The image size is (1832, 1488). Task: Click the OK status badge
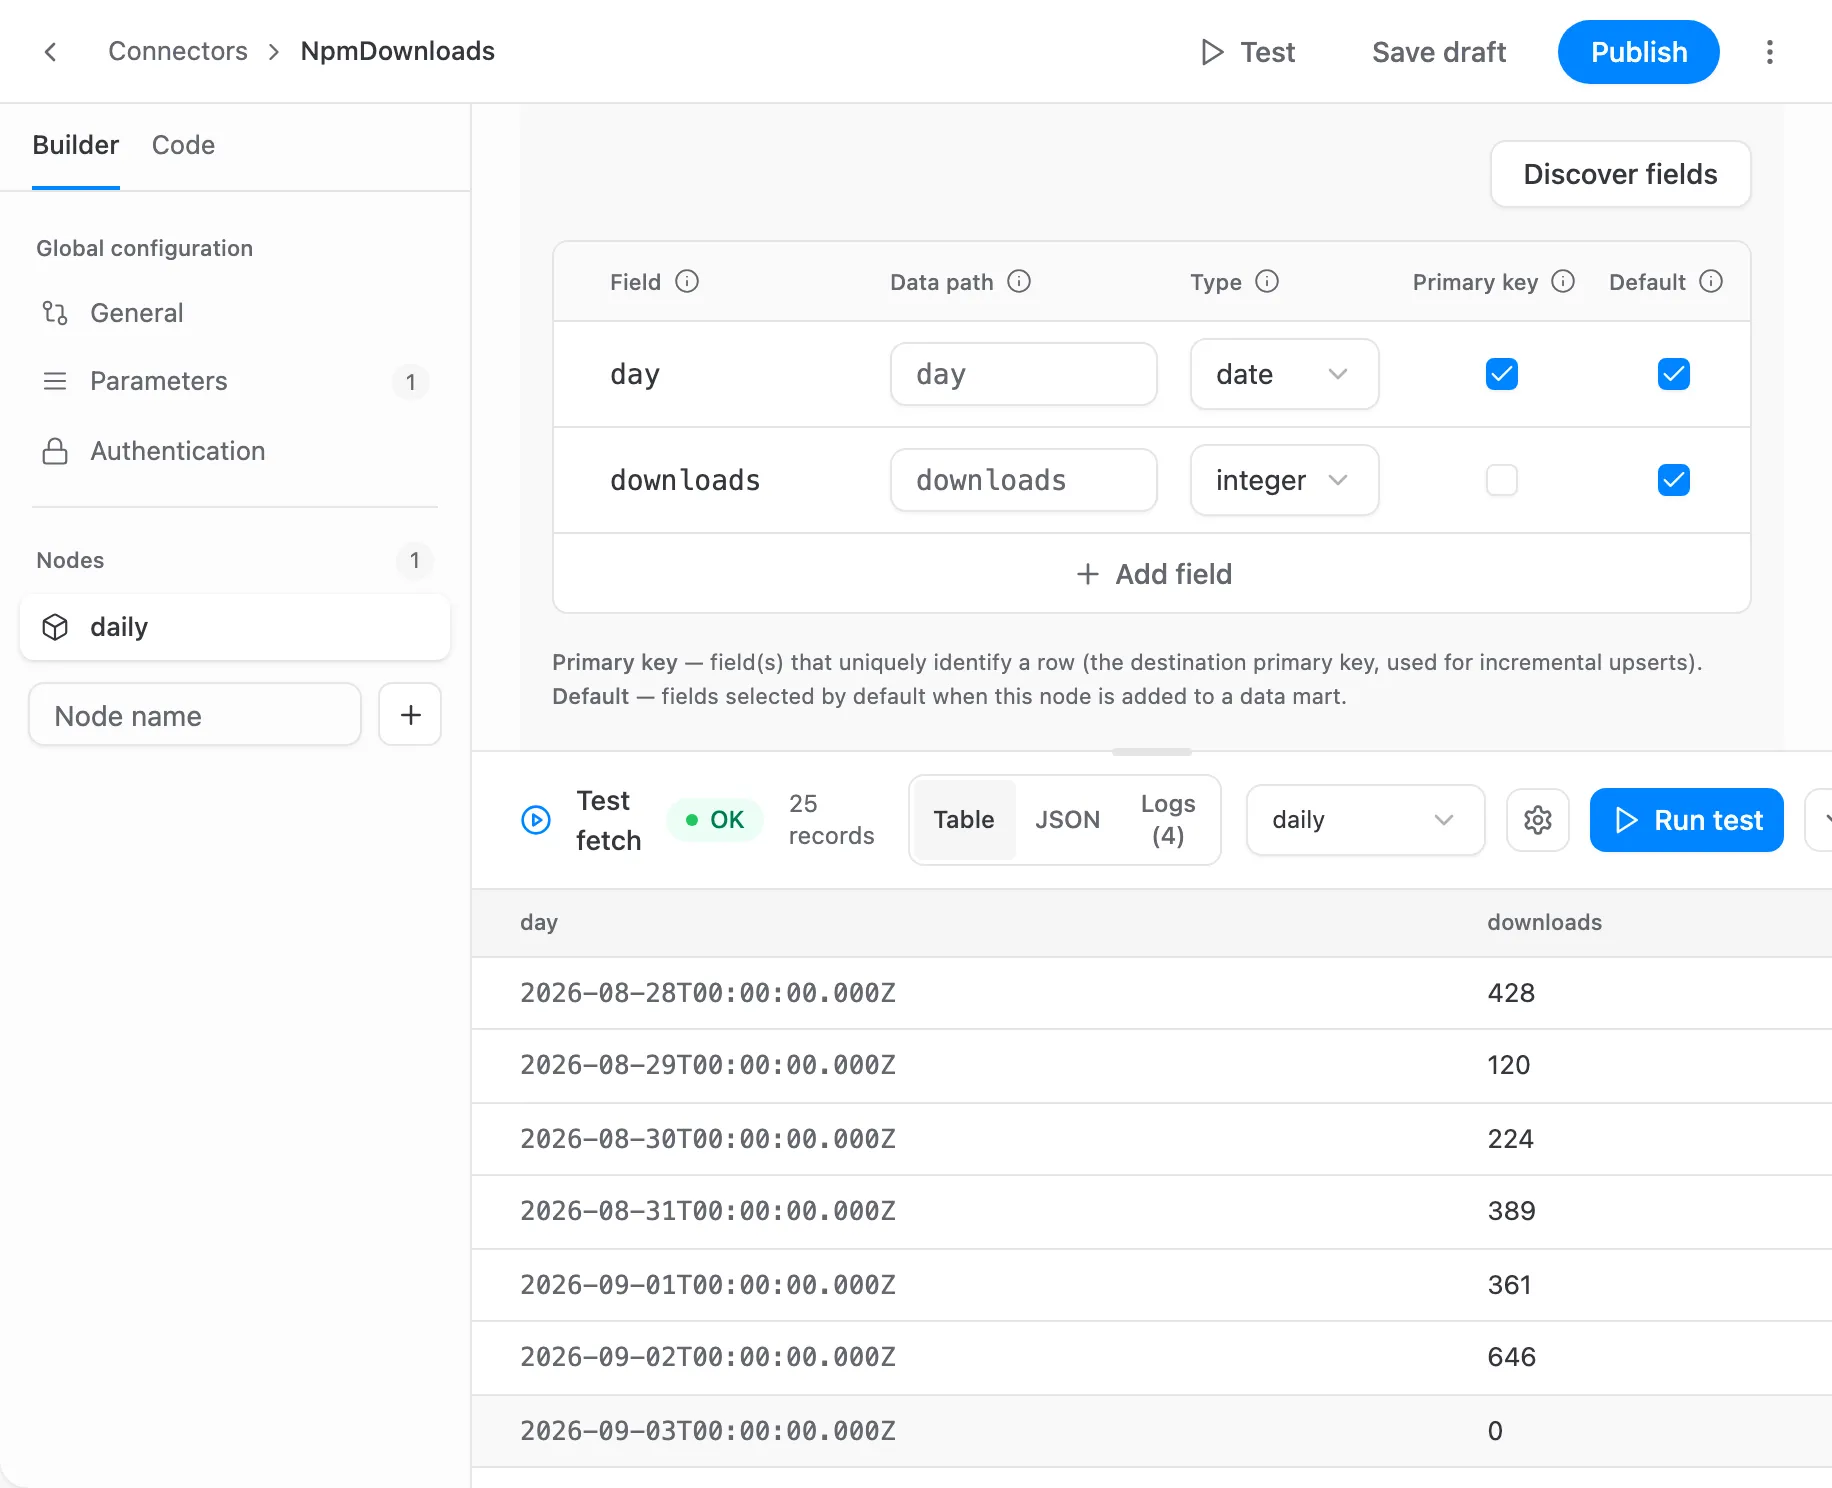pyautogui.click(x=715, y=820)
